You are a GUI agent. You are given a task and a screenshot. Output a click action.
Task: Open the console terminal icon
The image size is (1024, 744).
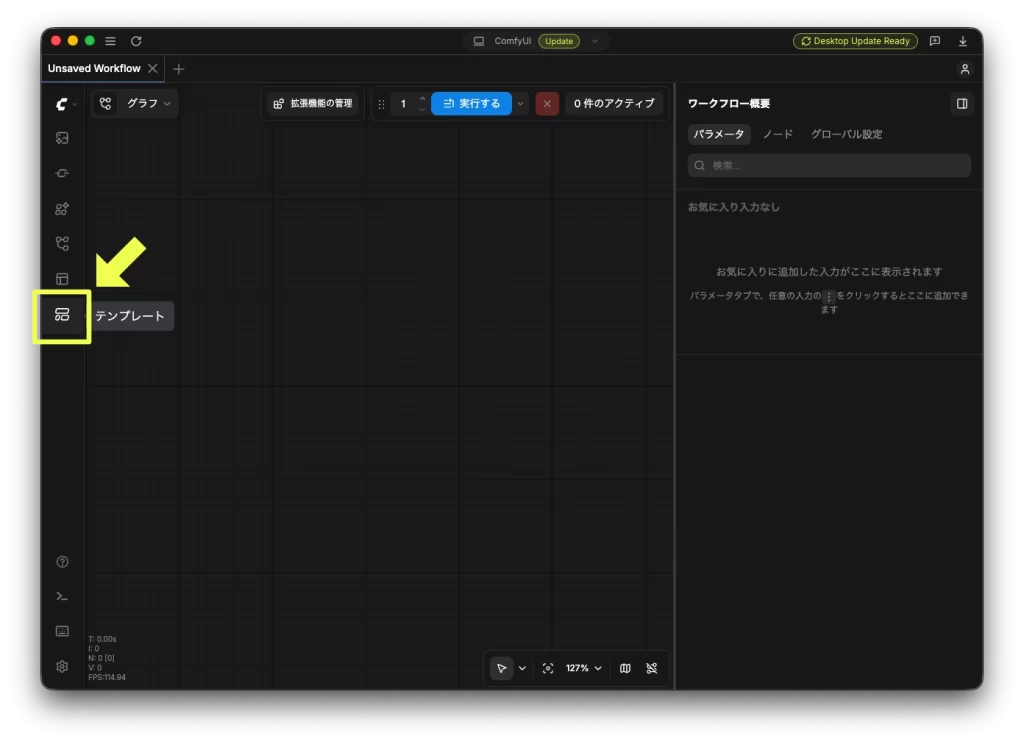click(x=62, y=596)
